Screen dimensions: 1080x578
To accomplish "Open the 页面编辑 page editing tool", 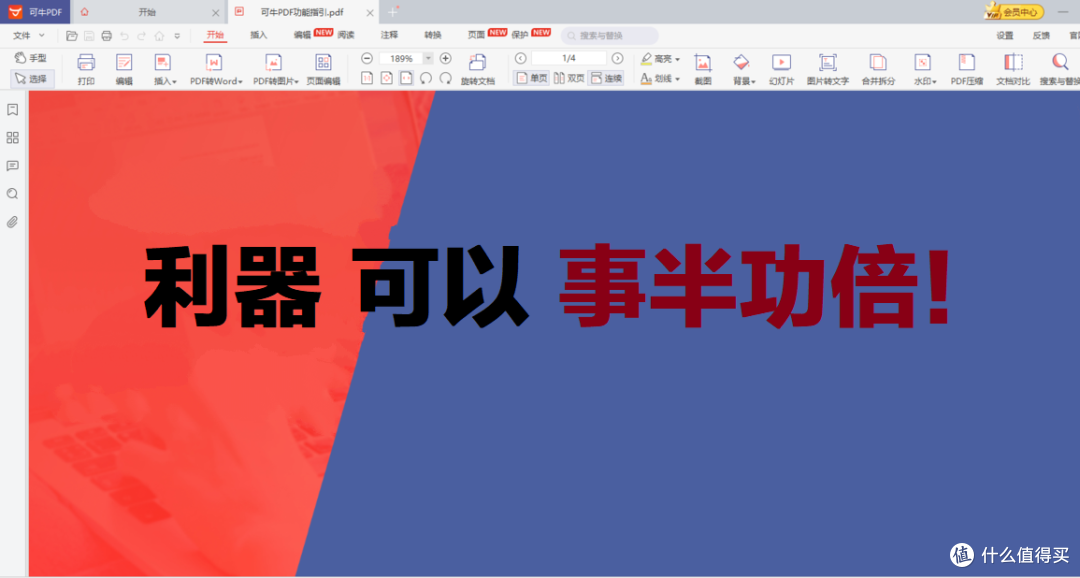I will tap(323, 70).
